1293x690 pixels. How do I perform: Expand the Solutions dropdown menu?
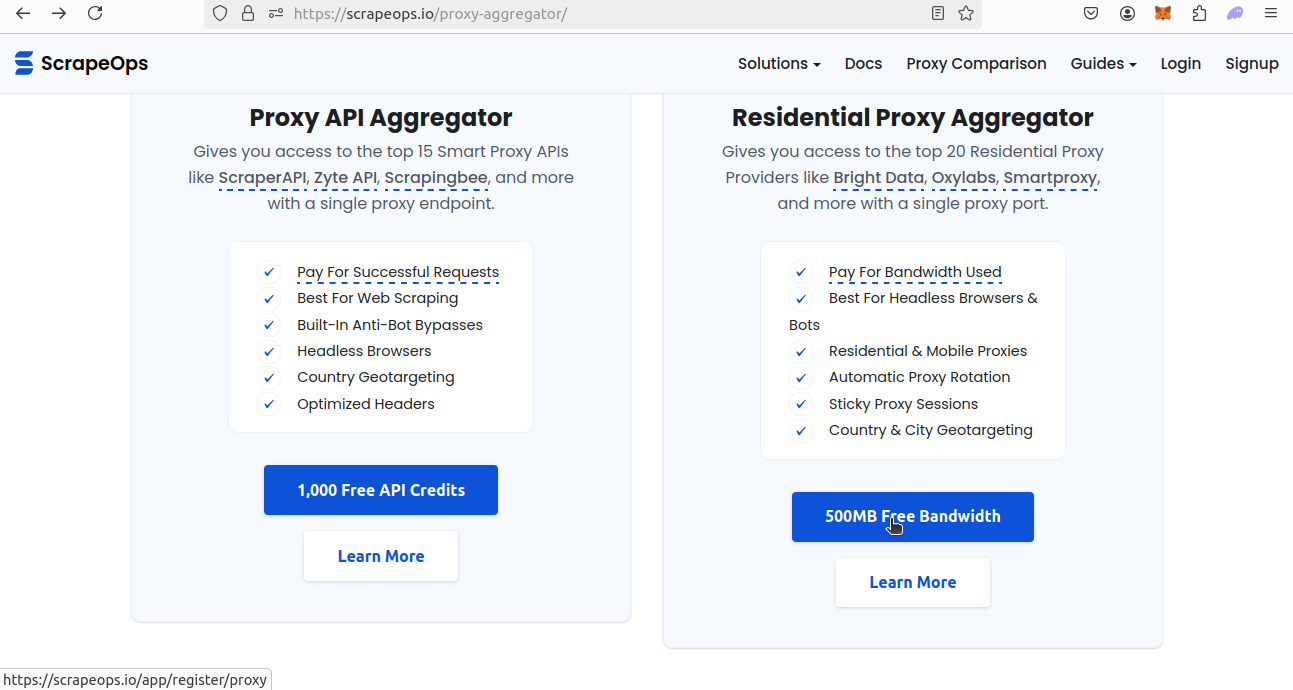pyautogui.click(x=779, y=63)
